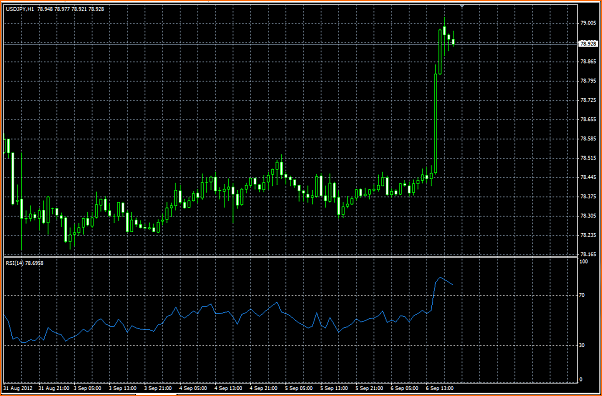Click the 78.865 price axis label

click(x=587, y=61)
